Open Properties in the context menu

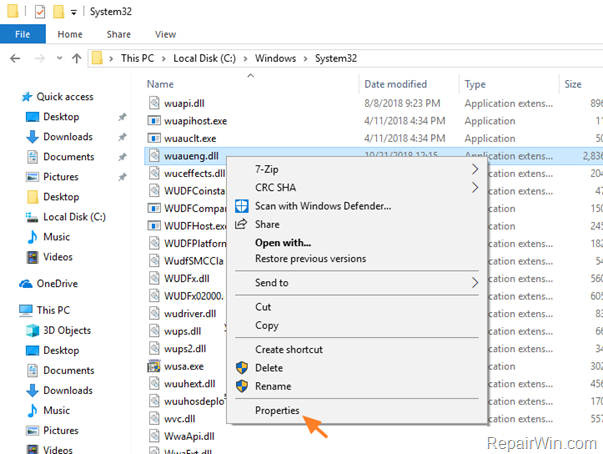click(x=277, y=411)
